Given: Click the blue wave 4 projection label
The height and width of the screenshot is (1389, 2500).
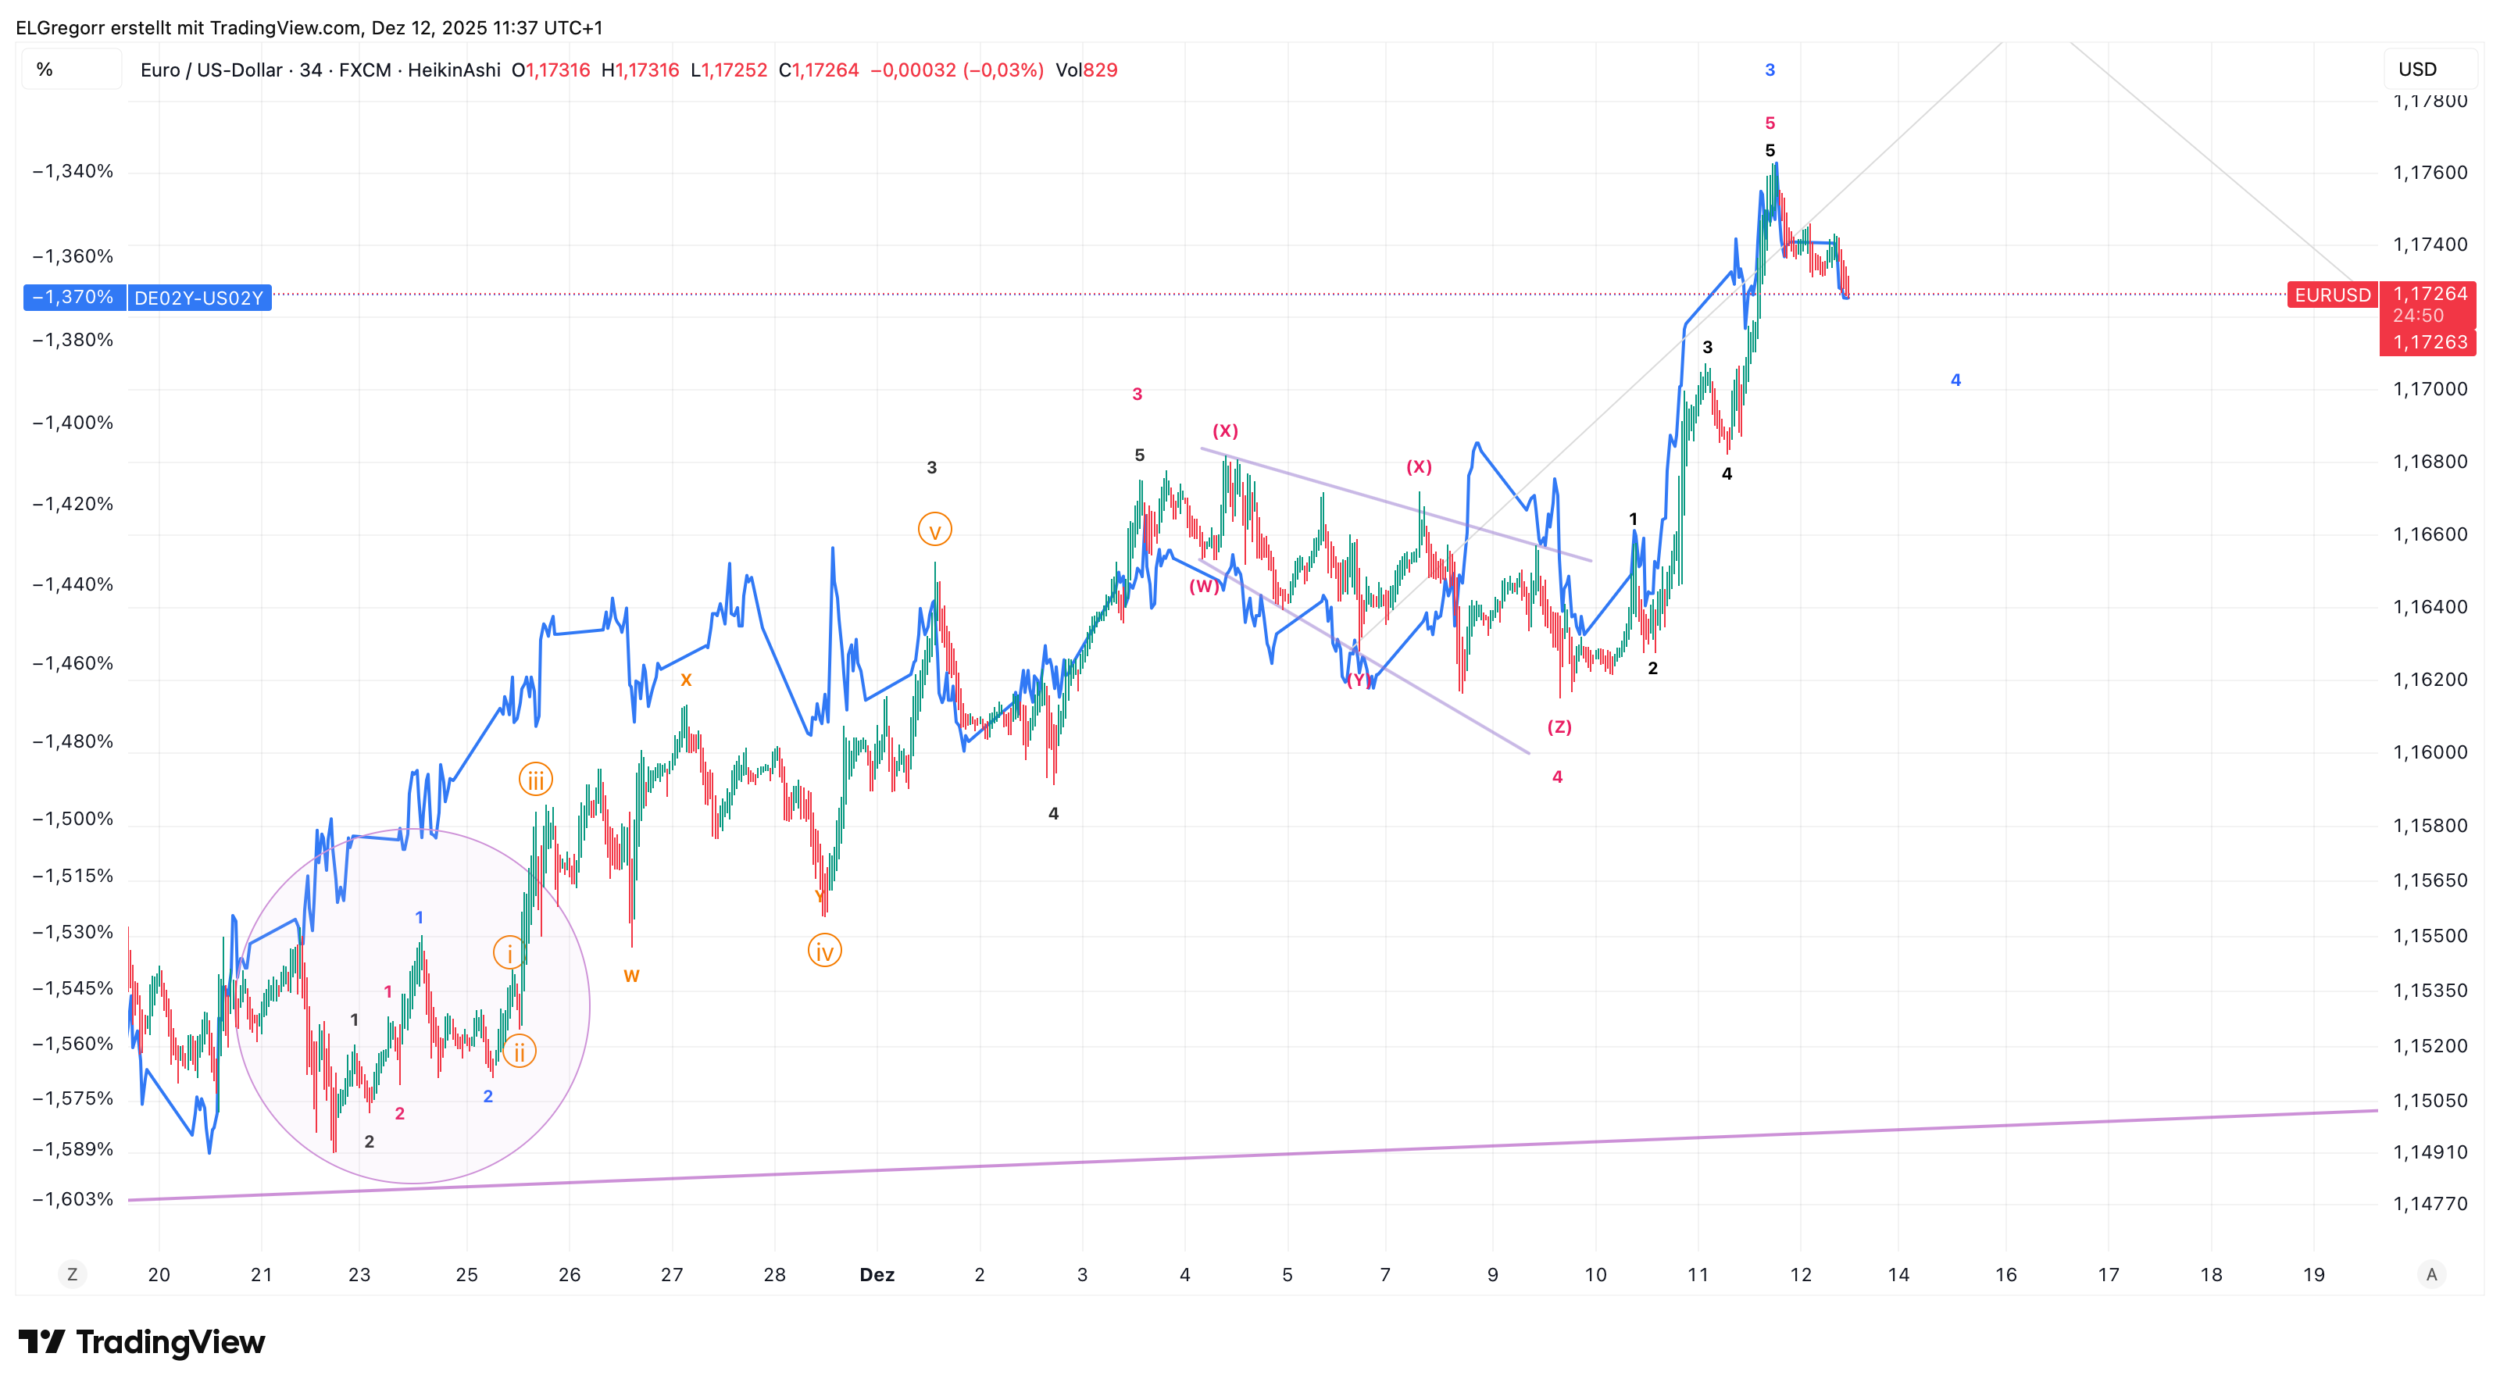Looking at the screenshot, I should point(1956,380).
